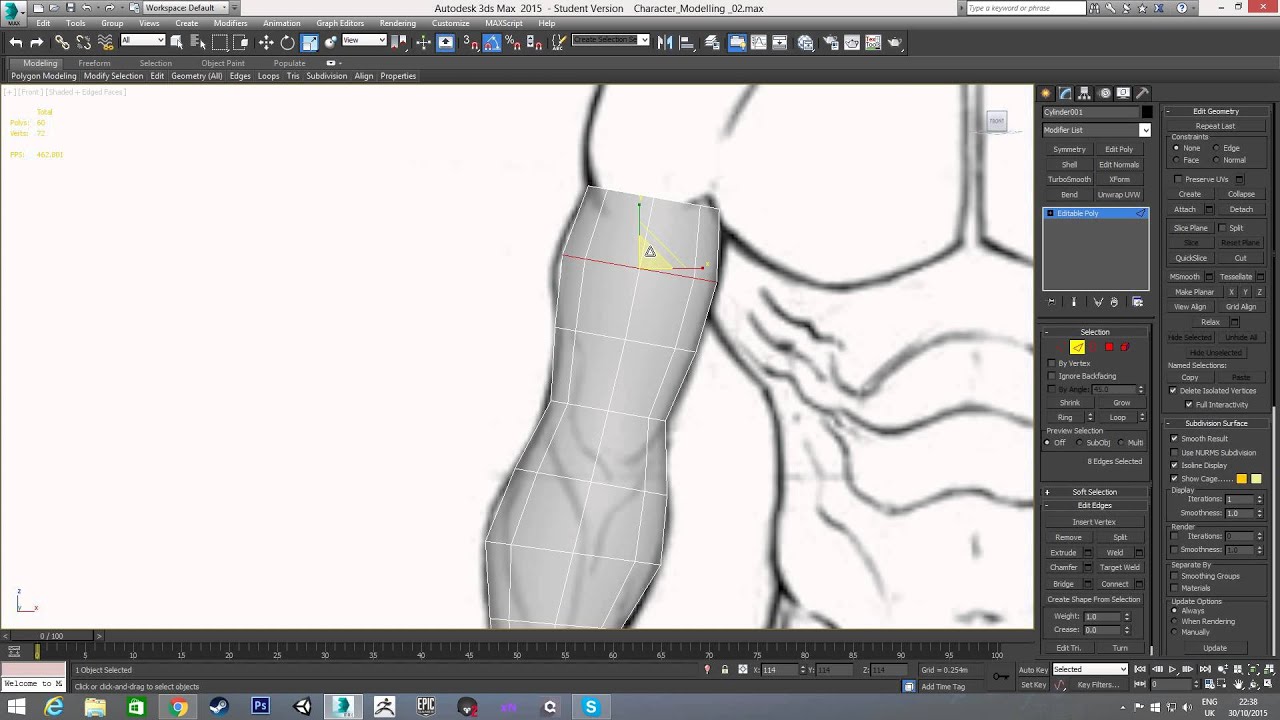The width and height of the screenshot is (1280, 720).
Task: Collapse the Edit Geometry rollout
Action: pyautogui.click(x=1216, y=111)
